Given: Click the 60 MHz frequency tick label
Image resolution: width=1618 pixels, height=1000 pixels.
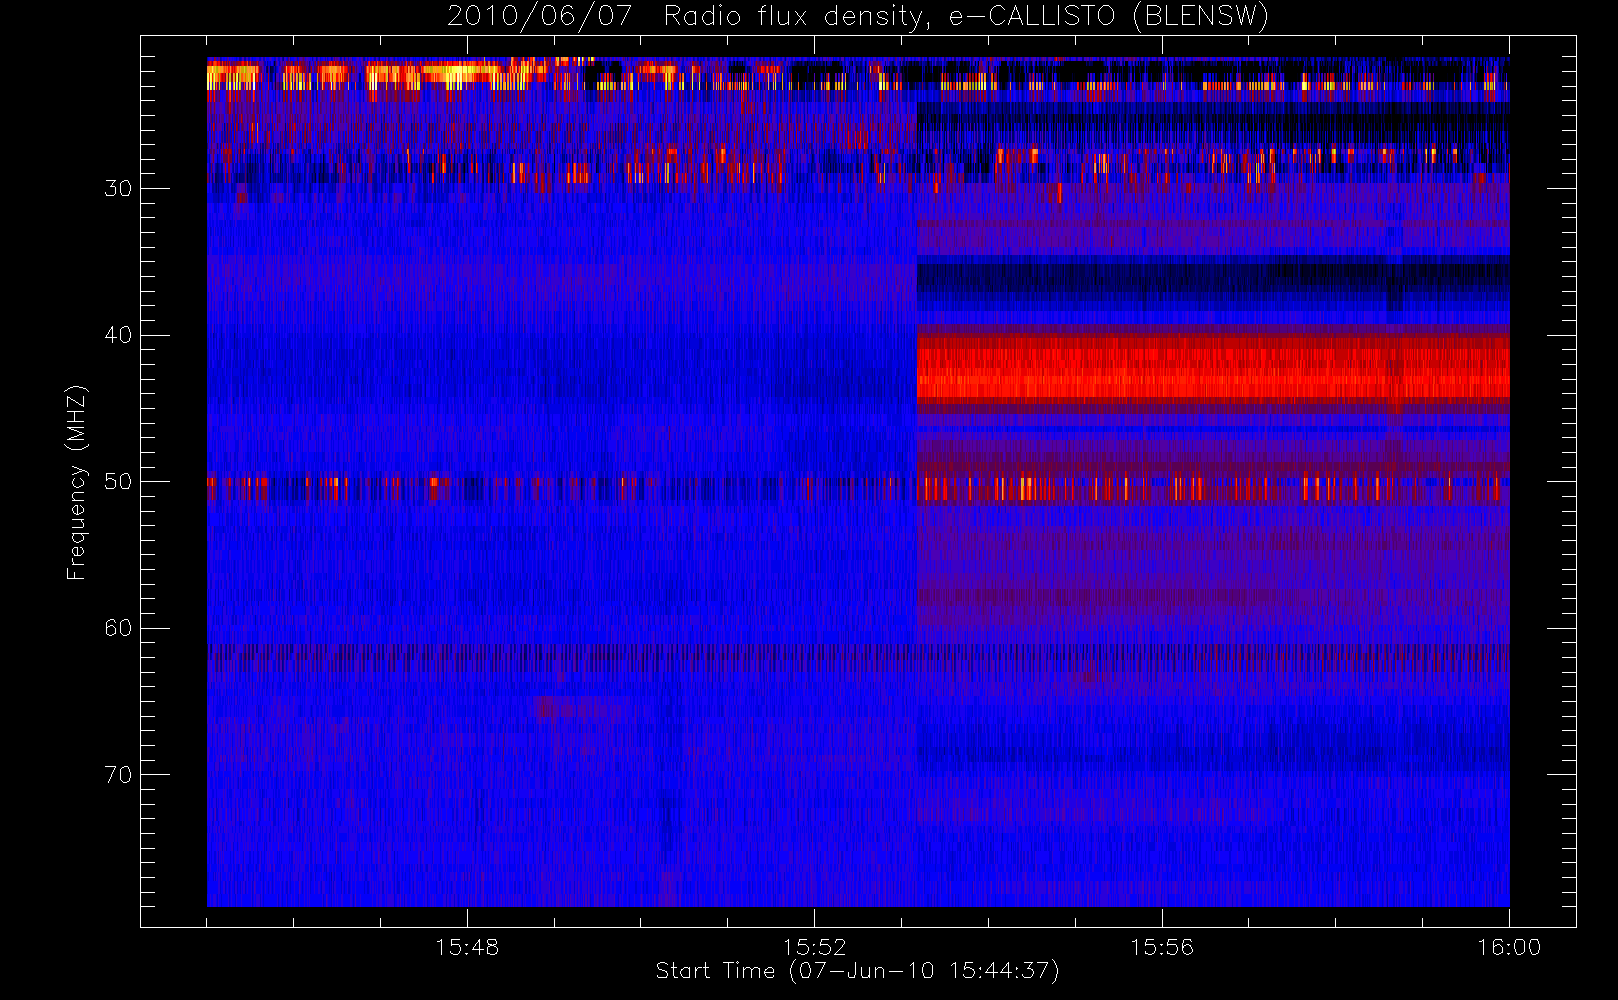Looking at the screenshot, I should pos(118,628).
